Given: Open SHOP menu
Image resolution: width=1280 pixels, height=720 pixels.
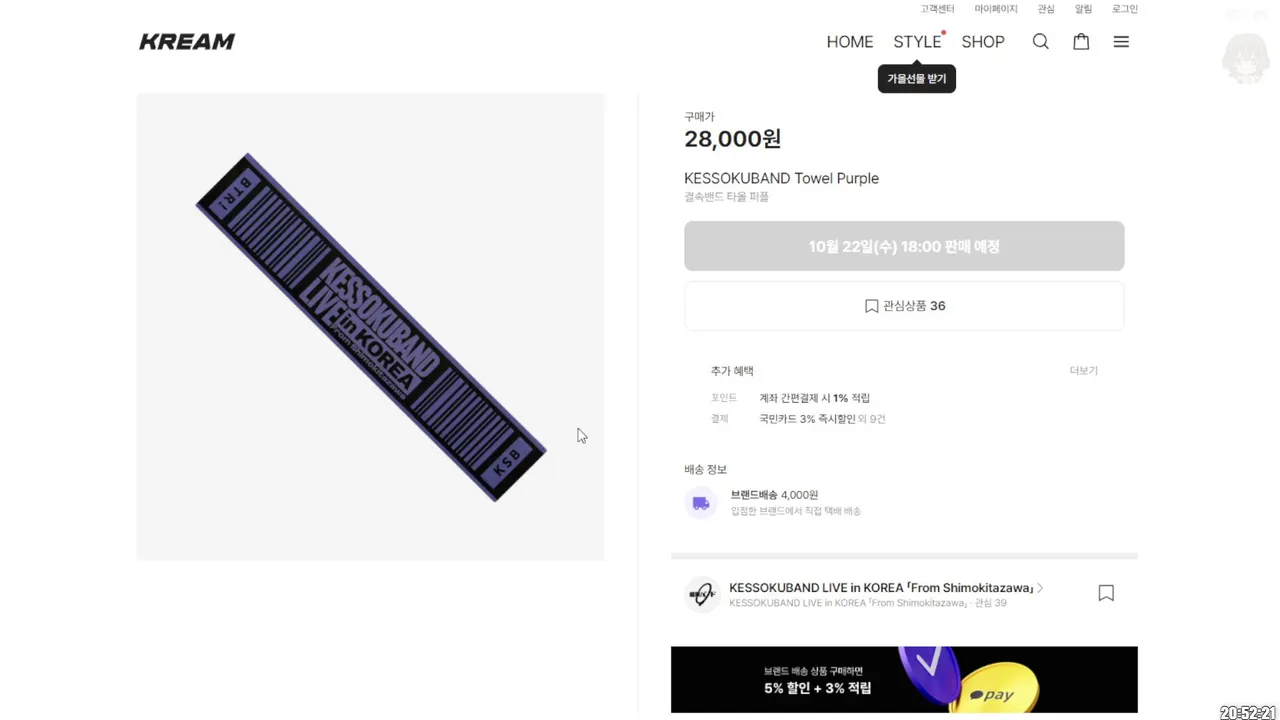Looking at the screenshot, I should click(983, 42).
